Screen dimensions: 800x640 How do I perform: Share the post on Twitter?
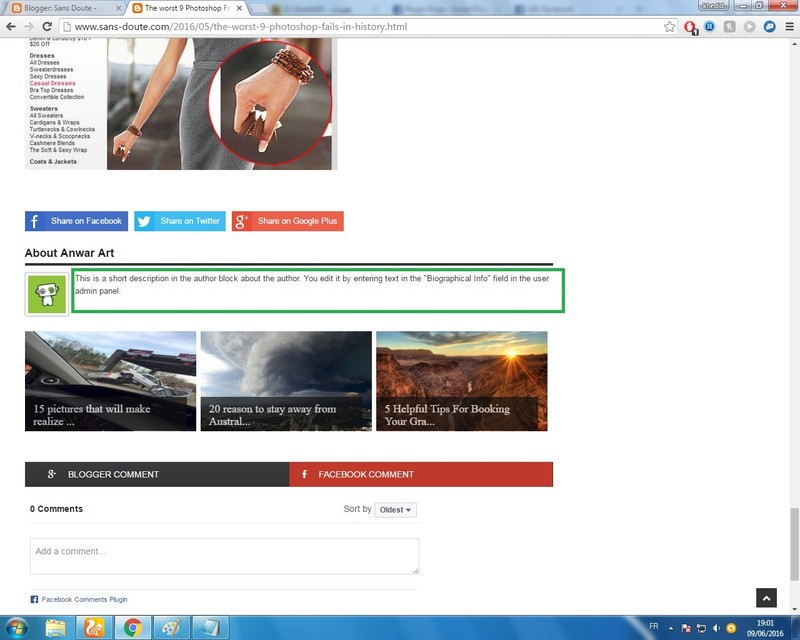click(180, 221)
